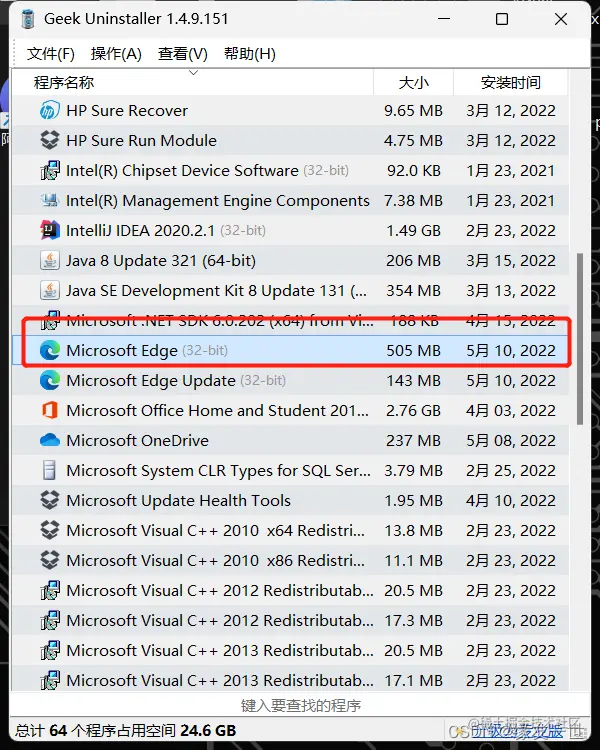
Task: Open the 查看(V) menu
Action: point(183,54)
